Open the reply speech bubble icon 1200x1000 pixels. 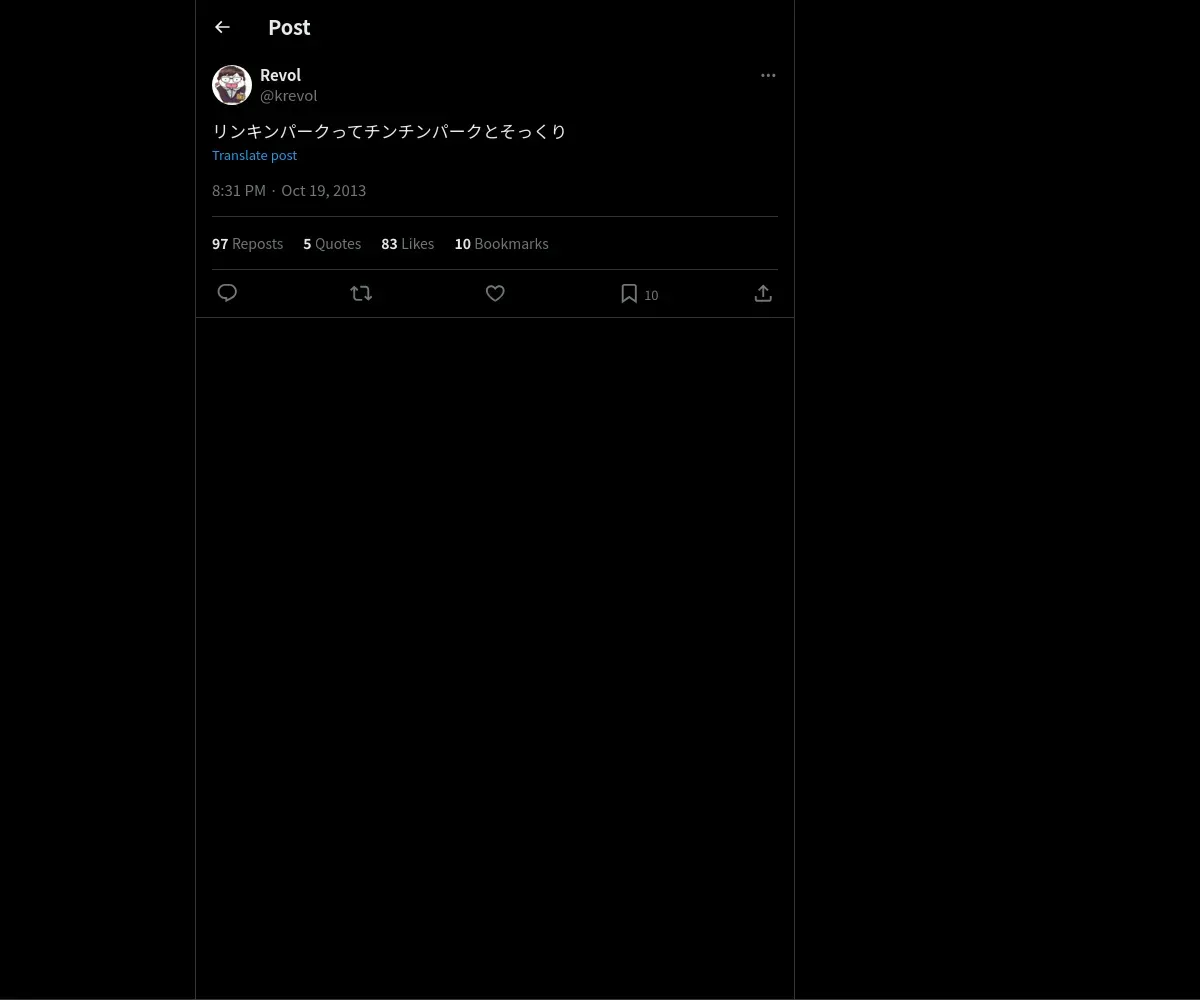click(227, 293)
